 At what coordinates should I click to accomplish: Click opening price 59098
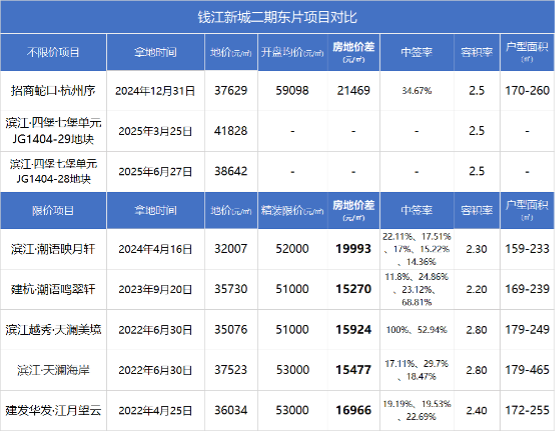293,91
